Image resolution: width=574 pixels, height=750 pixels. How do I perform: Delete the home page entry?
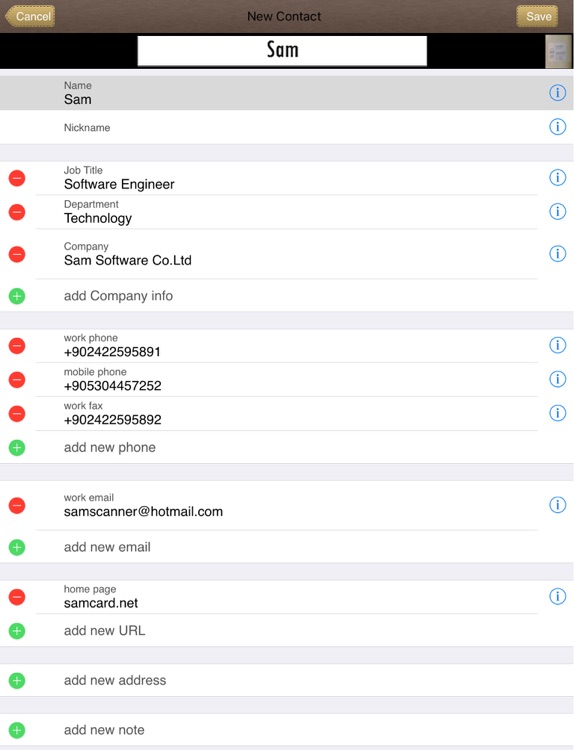pos(17,597)
